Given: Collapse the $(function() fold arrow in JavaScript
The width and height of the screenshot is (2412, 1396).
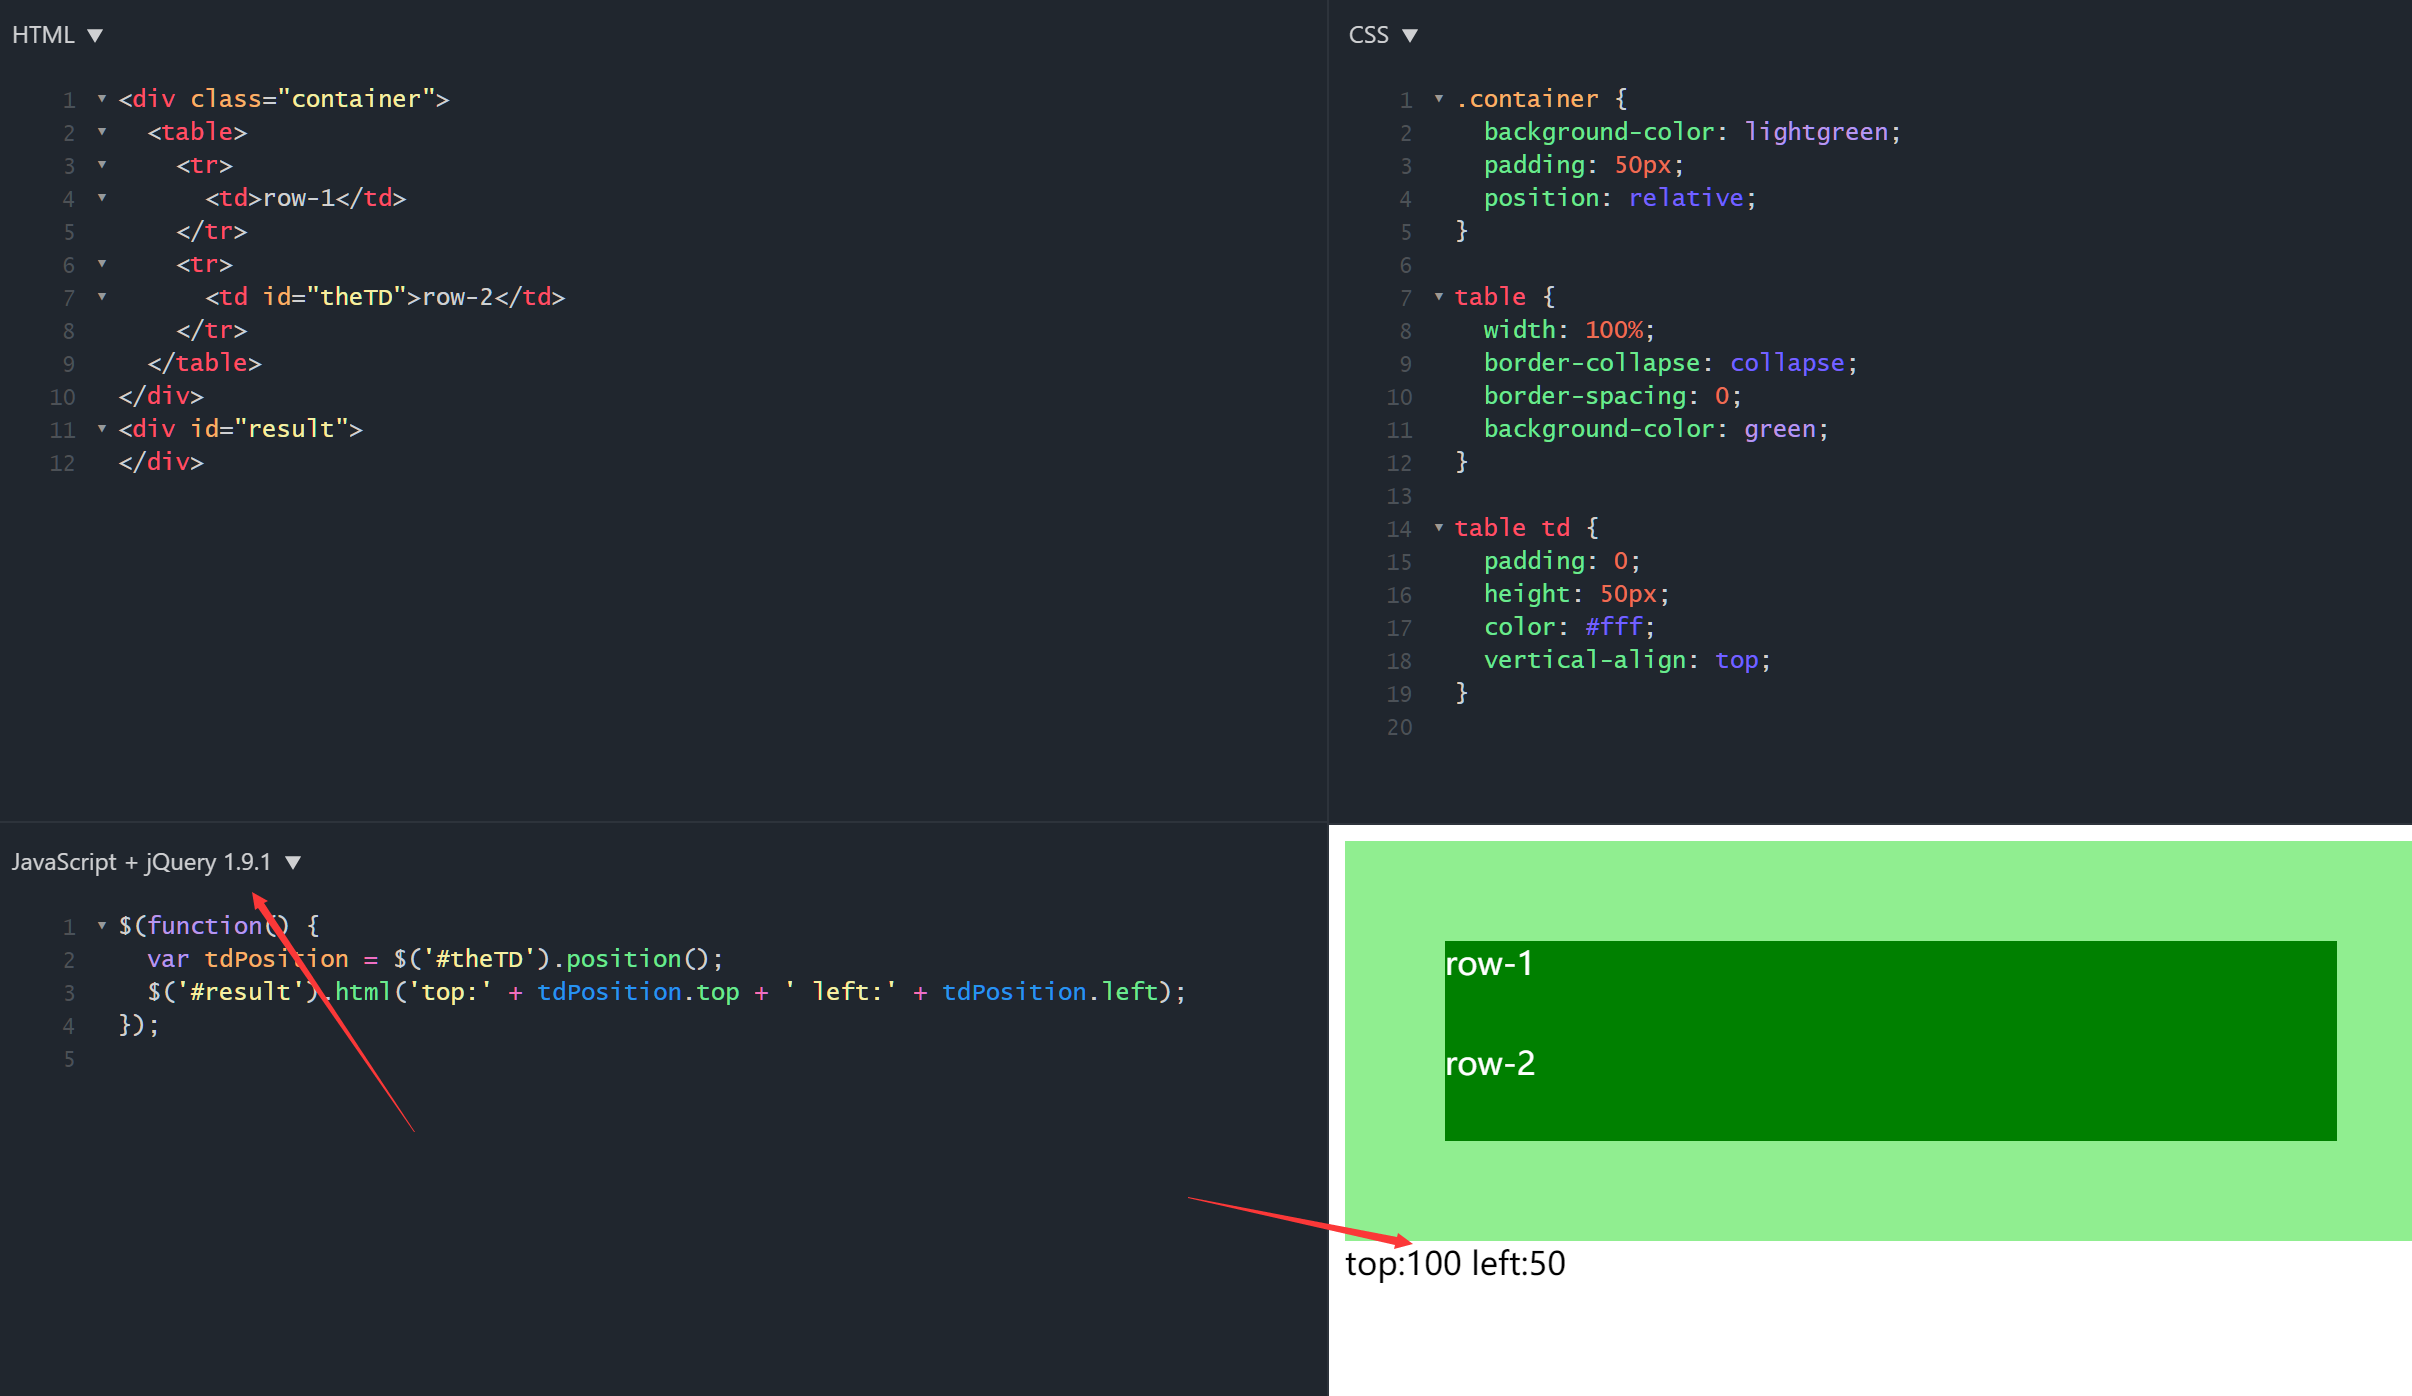Looking at the screenshot, I should point(102,925).
